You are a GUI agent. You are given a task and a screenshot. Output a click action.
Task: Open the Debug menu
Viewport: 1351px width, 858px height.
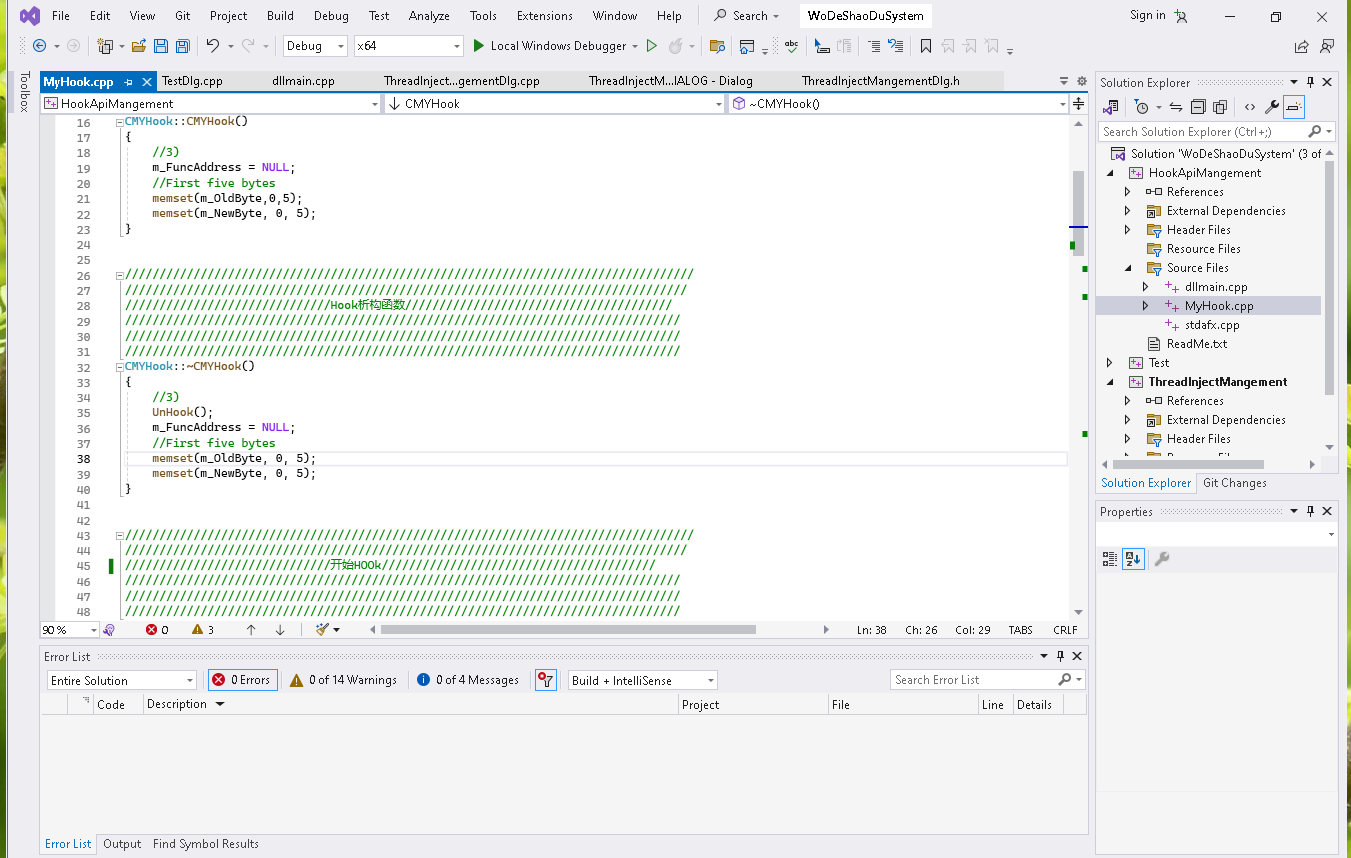[x=331, y=16]
